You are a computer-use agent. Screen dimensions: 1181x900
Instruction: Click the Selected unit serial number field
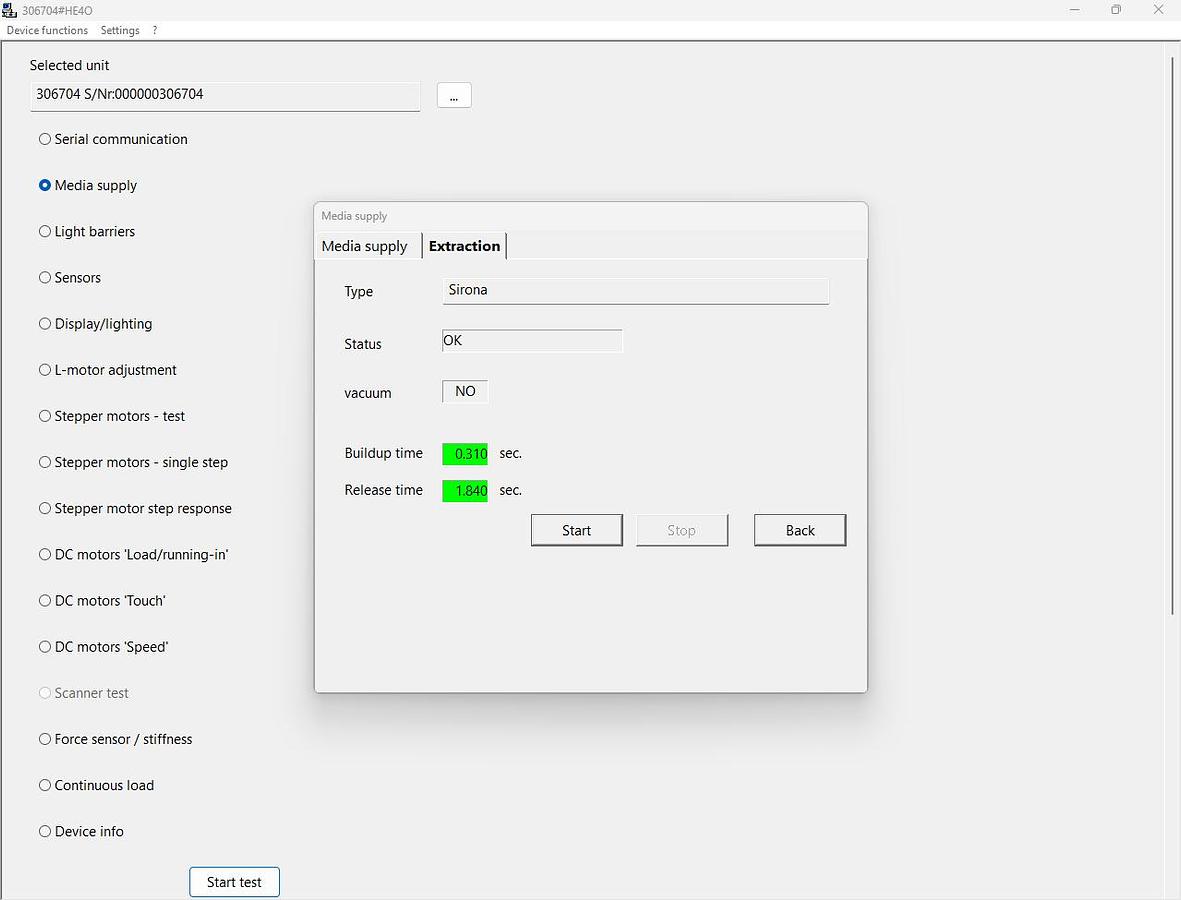(225, 95)
